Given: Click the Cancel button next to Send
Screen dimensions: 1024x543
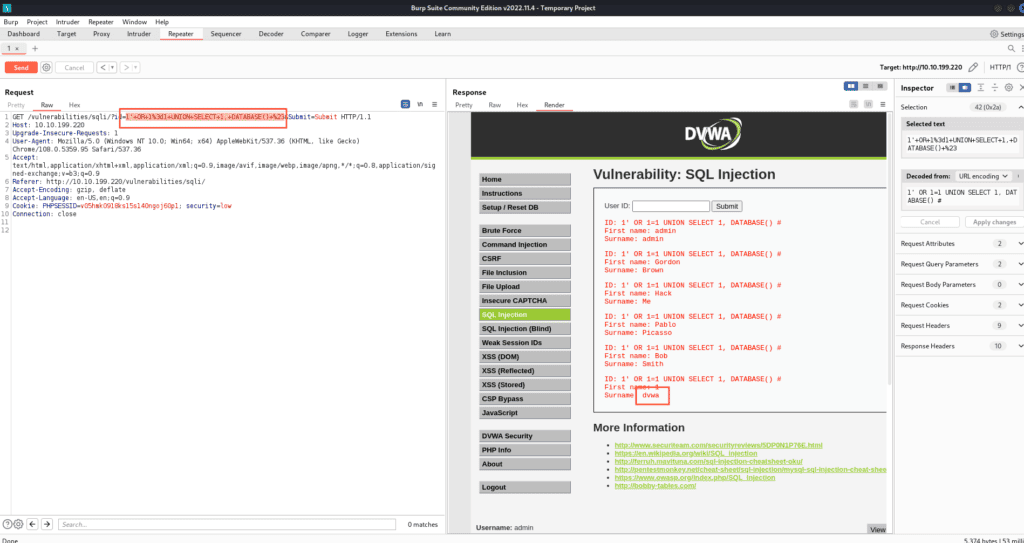Looking at the screenshot, I should point(74,67).
